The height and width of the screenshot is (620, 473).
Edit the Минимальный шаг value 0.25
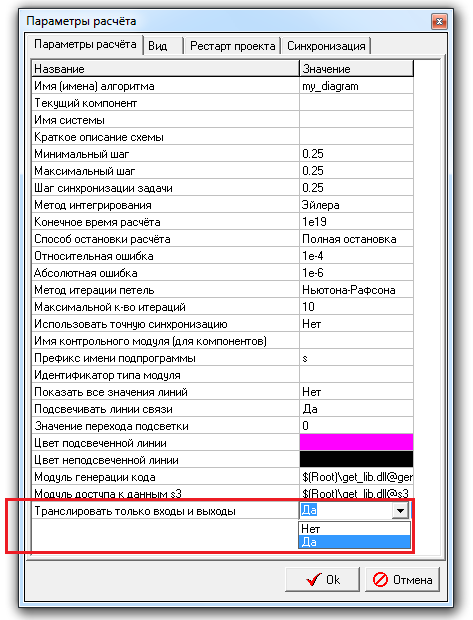point(356,153)
